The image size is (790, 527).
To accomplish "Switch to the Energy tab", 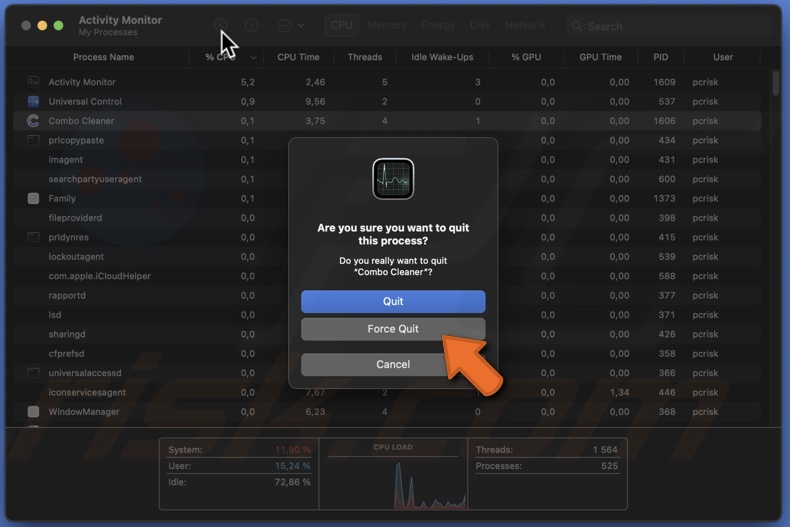I will click(438, 25).
